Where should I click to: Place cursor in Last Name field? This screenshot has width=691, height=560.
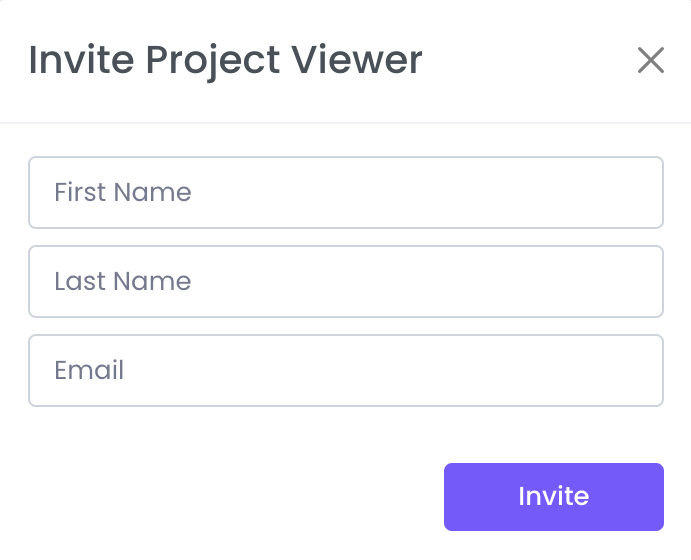click(x=346, y=281)
